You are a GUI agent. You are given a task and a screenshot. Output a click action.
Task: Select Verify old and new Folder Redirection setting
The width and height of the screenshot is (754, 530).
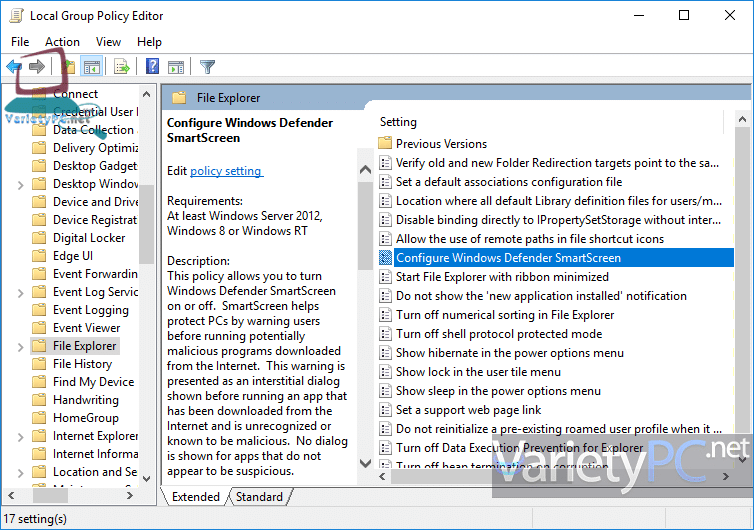[x=557, y=163]
